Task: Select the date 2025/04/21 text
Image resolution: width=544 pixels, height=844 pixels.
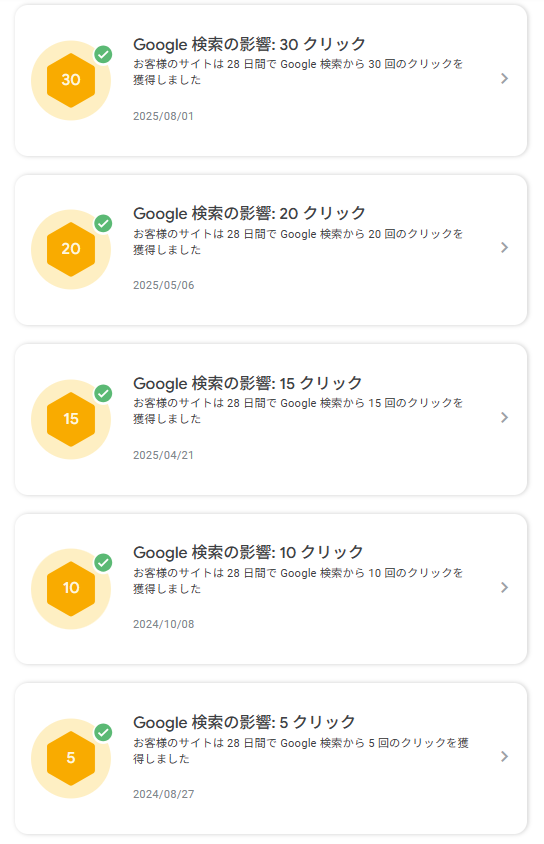Action: point(163,455)
